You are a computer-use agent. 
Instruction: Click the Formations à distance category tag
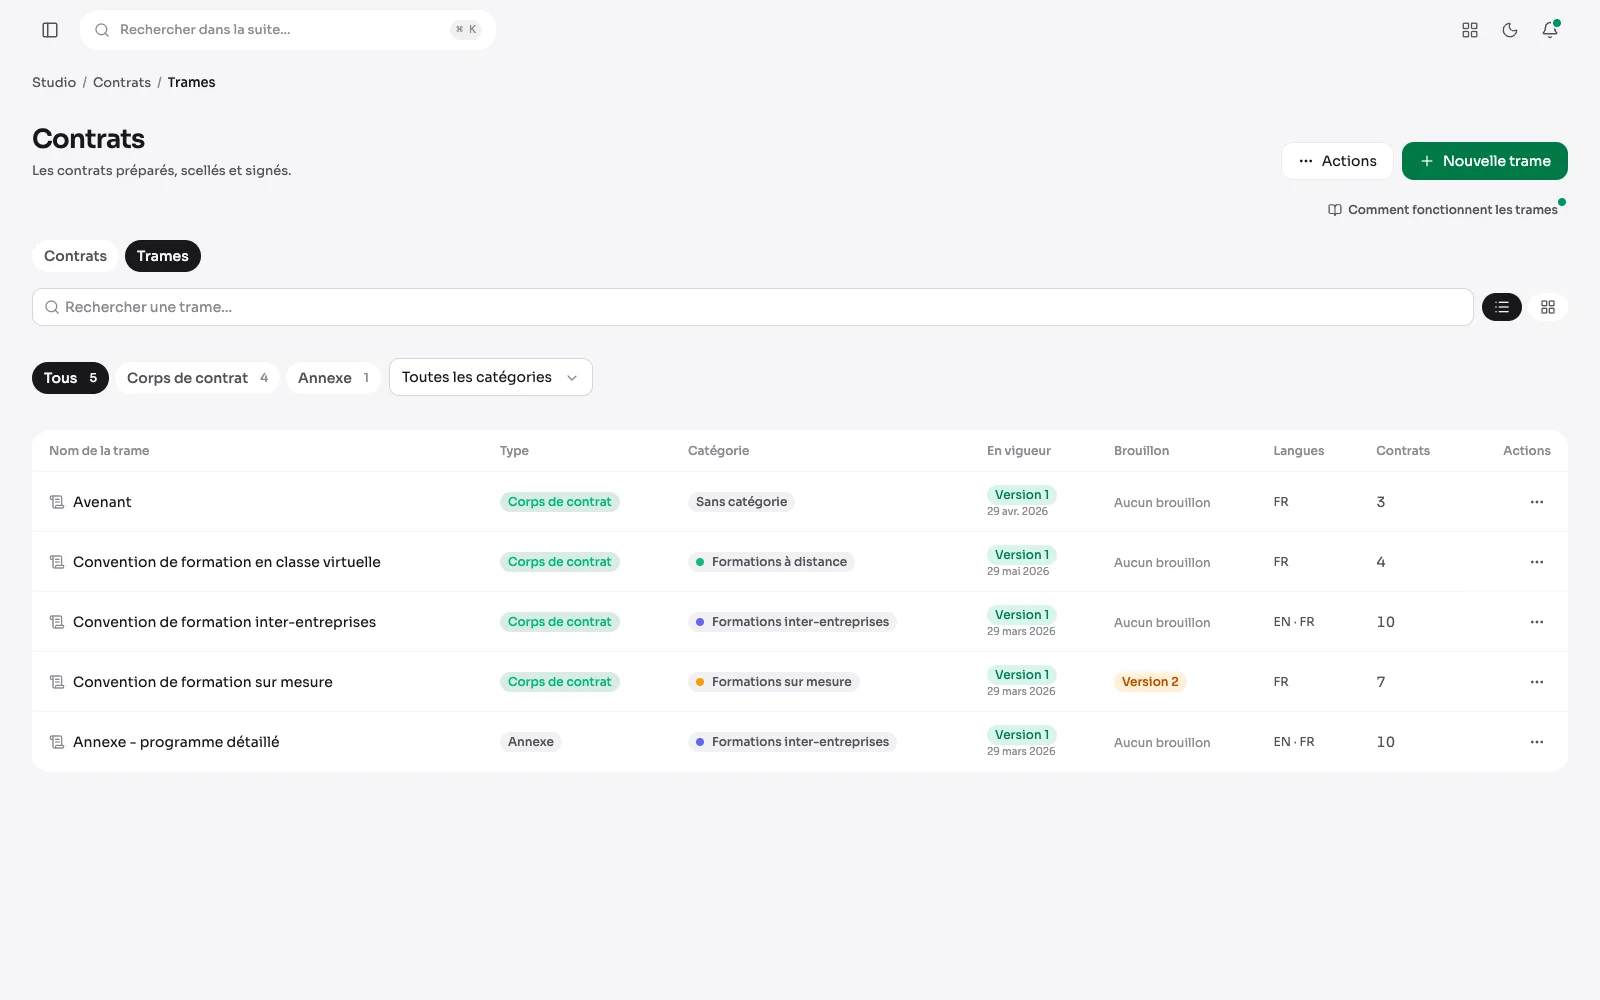[x=771, y=562]
